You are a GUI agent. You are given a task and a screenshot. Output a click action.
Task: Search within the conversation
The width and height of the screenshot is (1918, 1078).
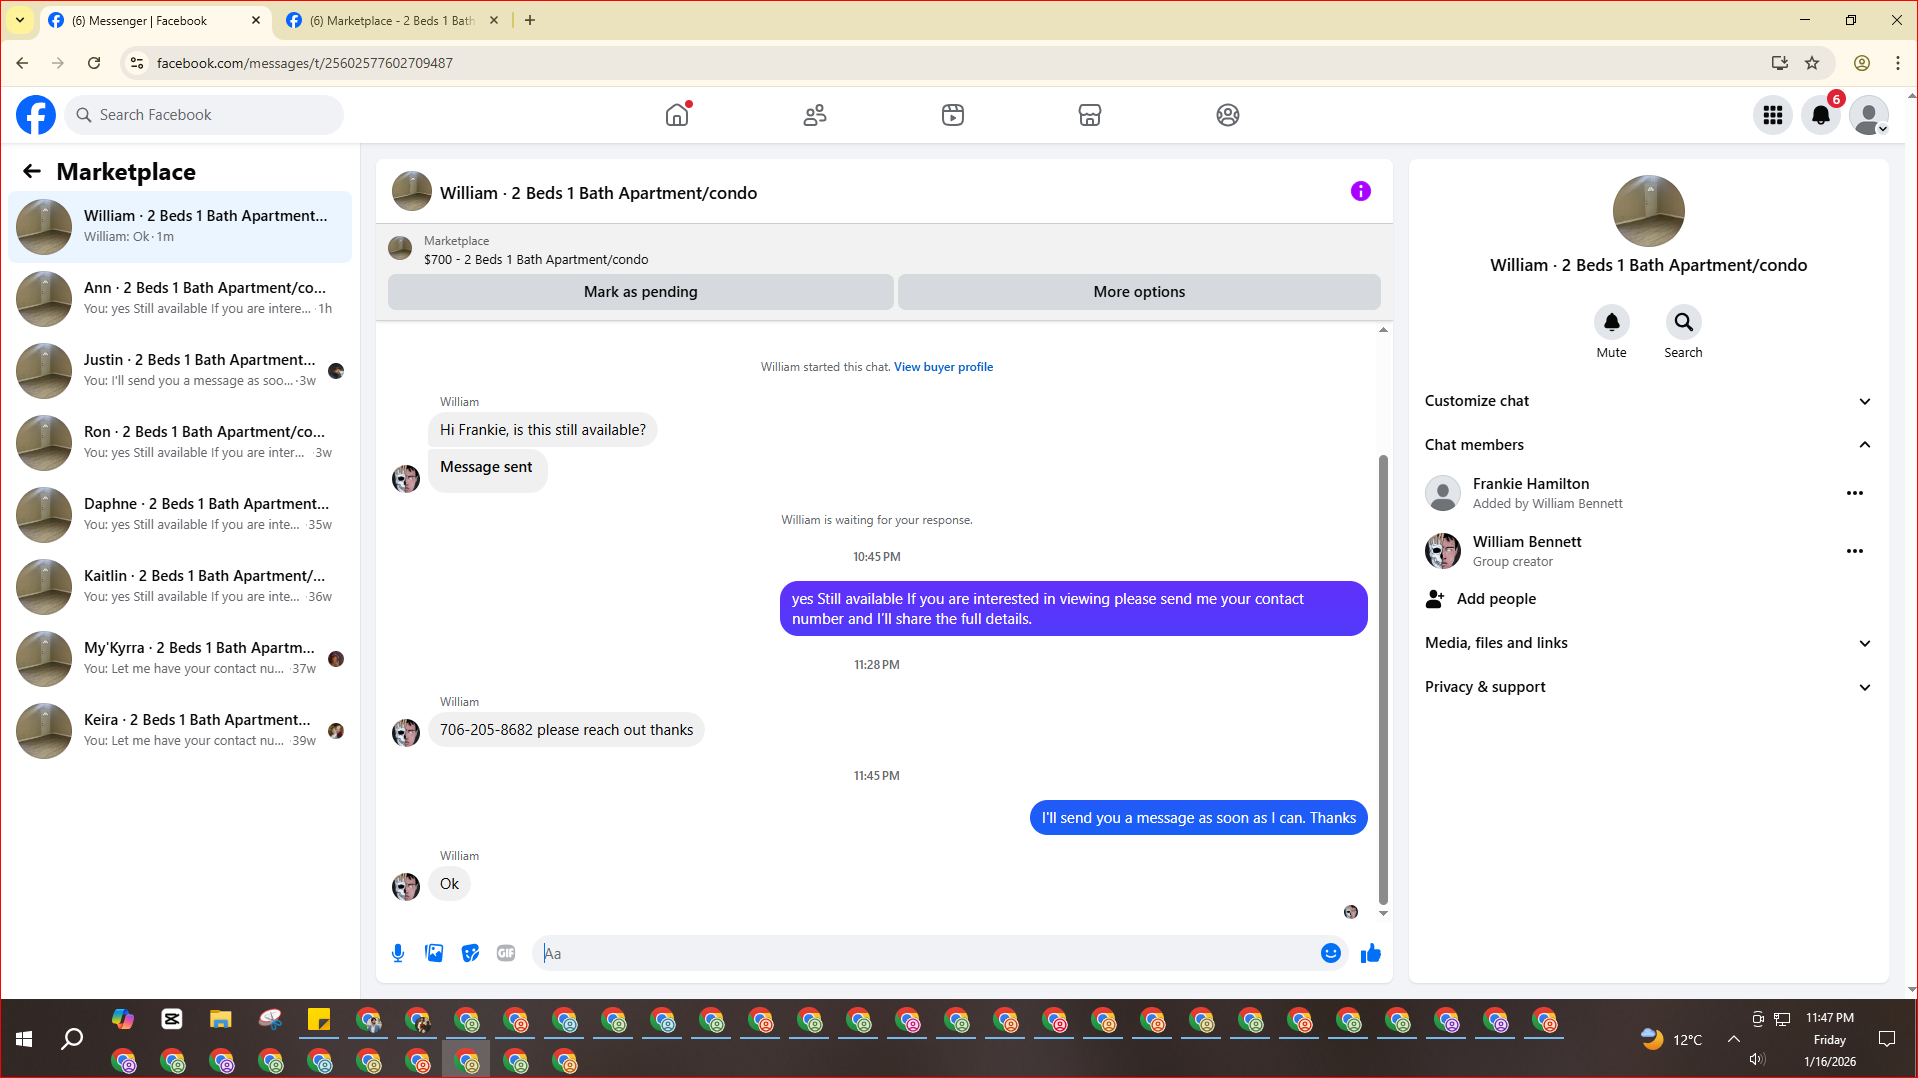coord(1683,322)
